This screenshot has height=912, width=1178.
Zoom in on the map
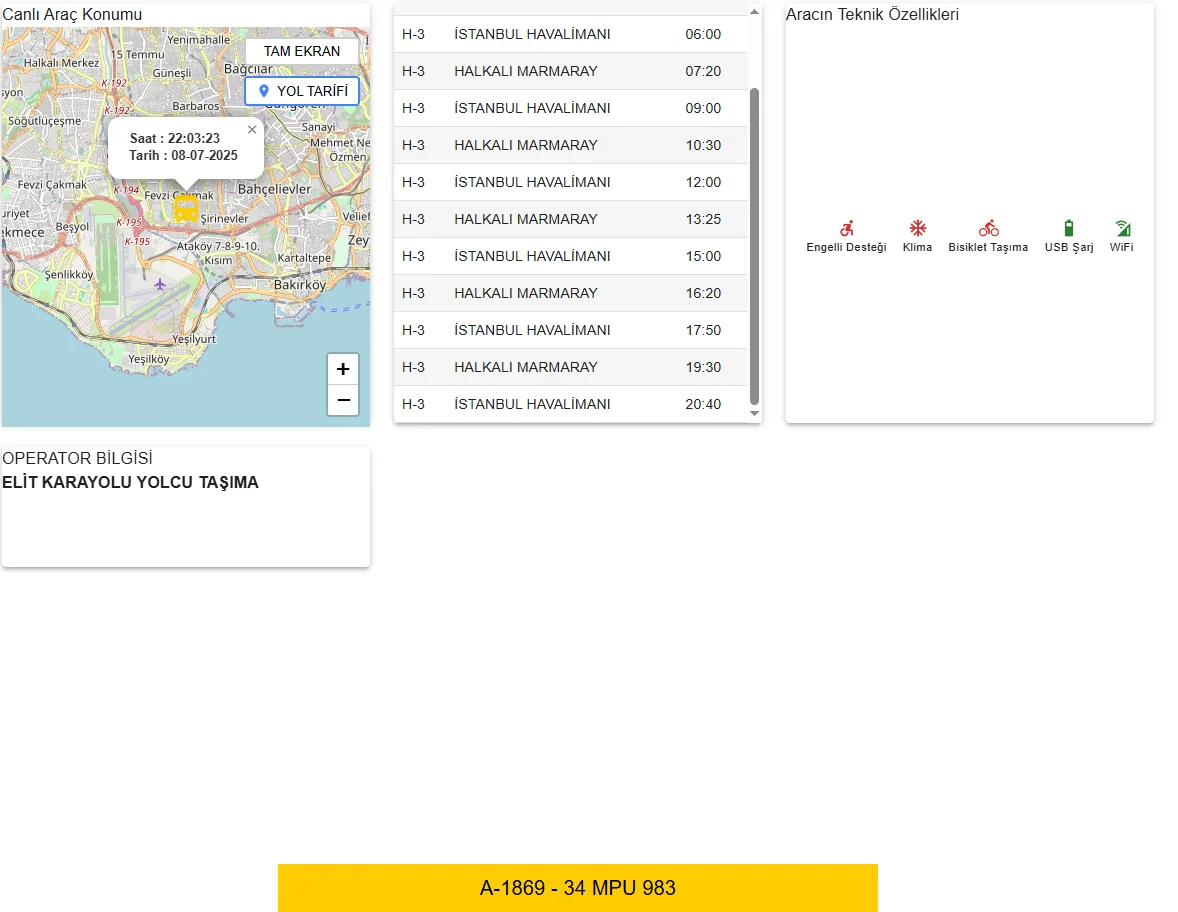click(x=343, y=369)
